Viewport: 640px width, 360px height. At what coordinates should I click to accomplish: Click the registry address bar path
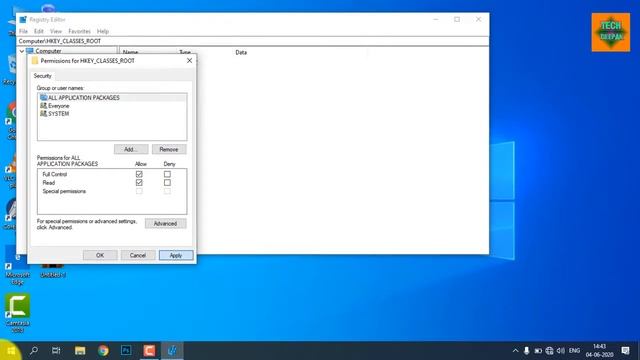coord(253,41)
